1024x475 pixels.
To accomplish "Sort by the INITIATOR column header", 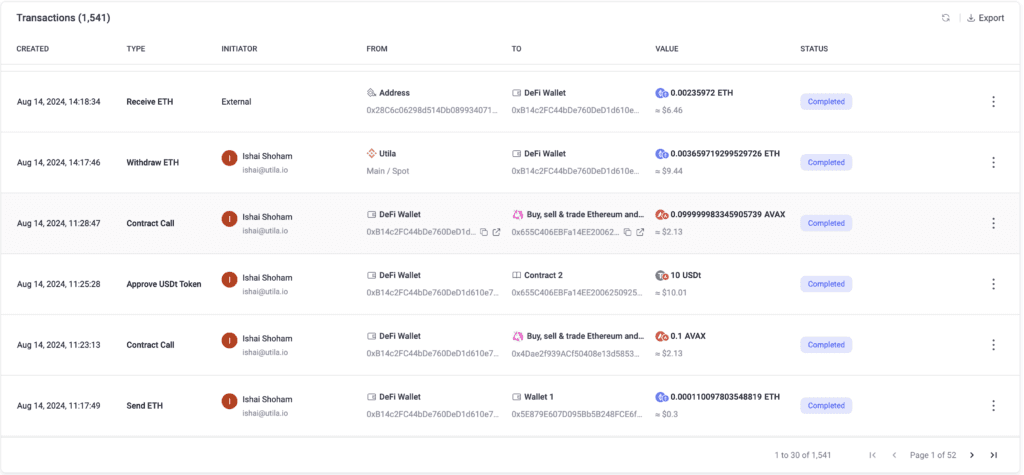I will pyautogui.click(x=240, y=49).
